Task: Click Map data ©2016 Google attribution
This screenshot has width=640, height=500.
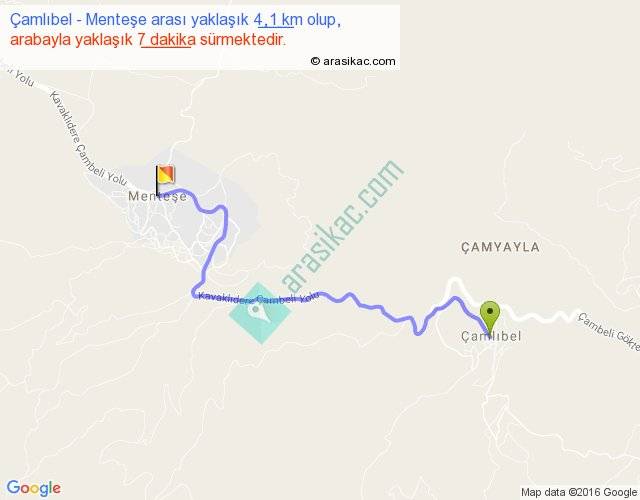Action: (x=579, y=492)
